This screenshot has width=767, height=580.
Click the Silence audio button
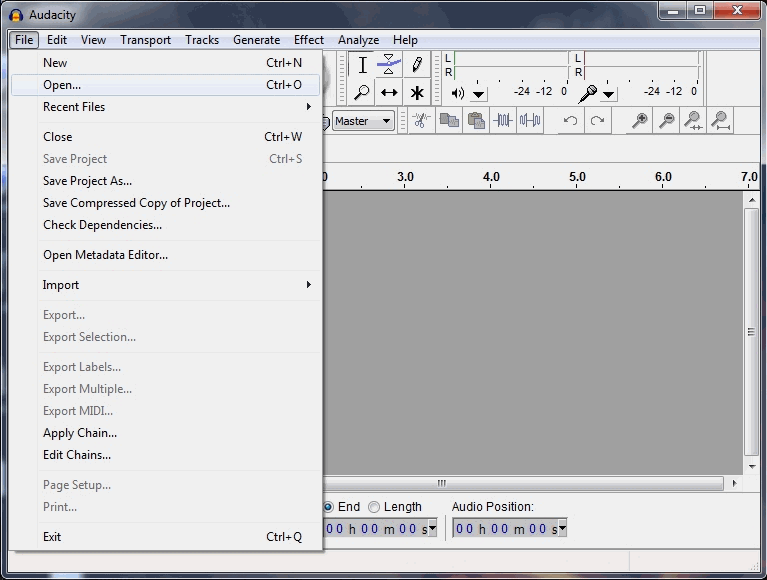[x=530, y=121]
